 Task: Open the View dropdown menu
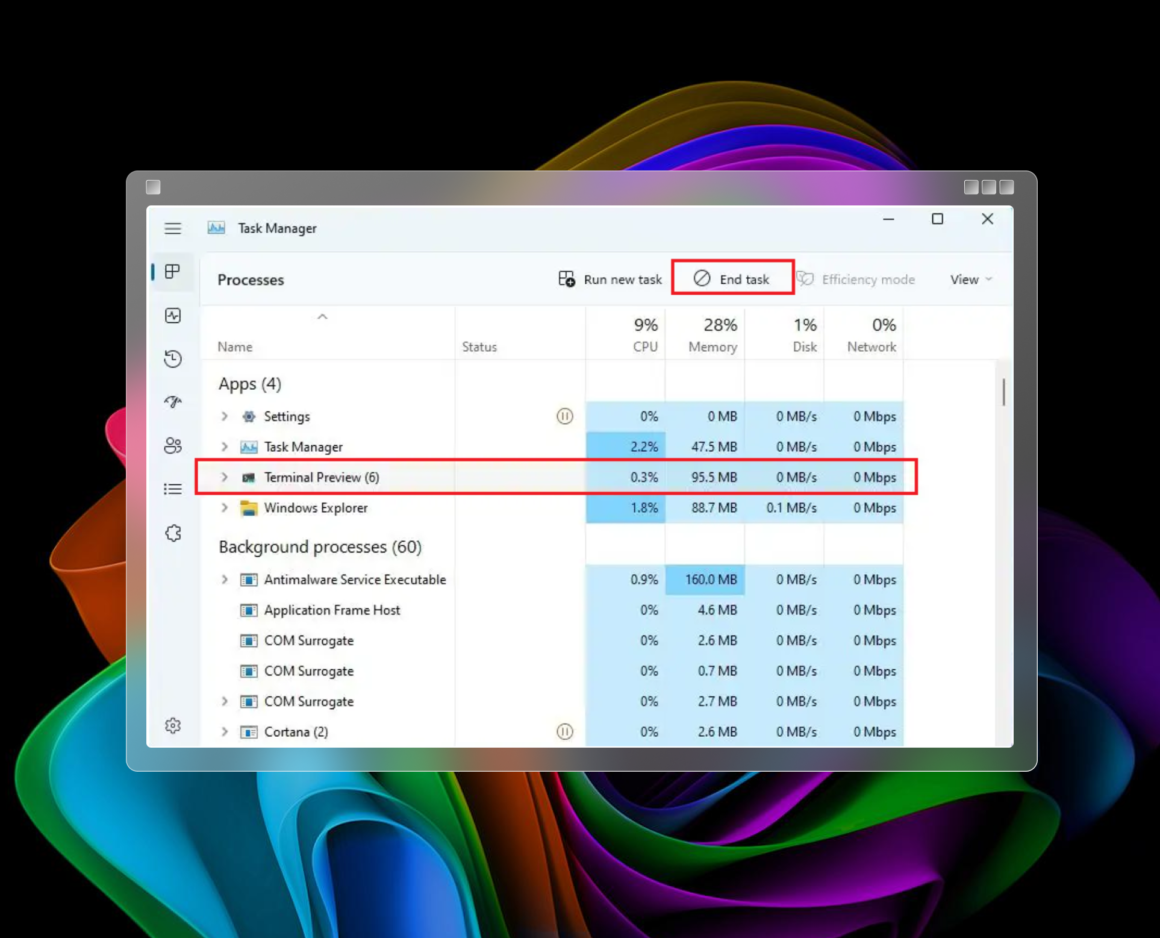[966, 279]
